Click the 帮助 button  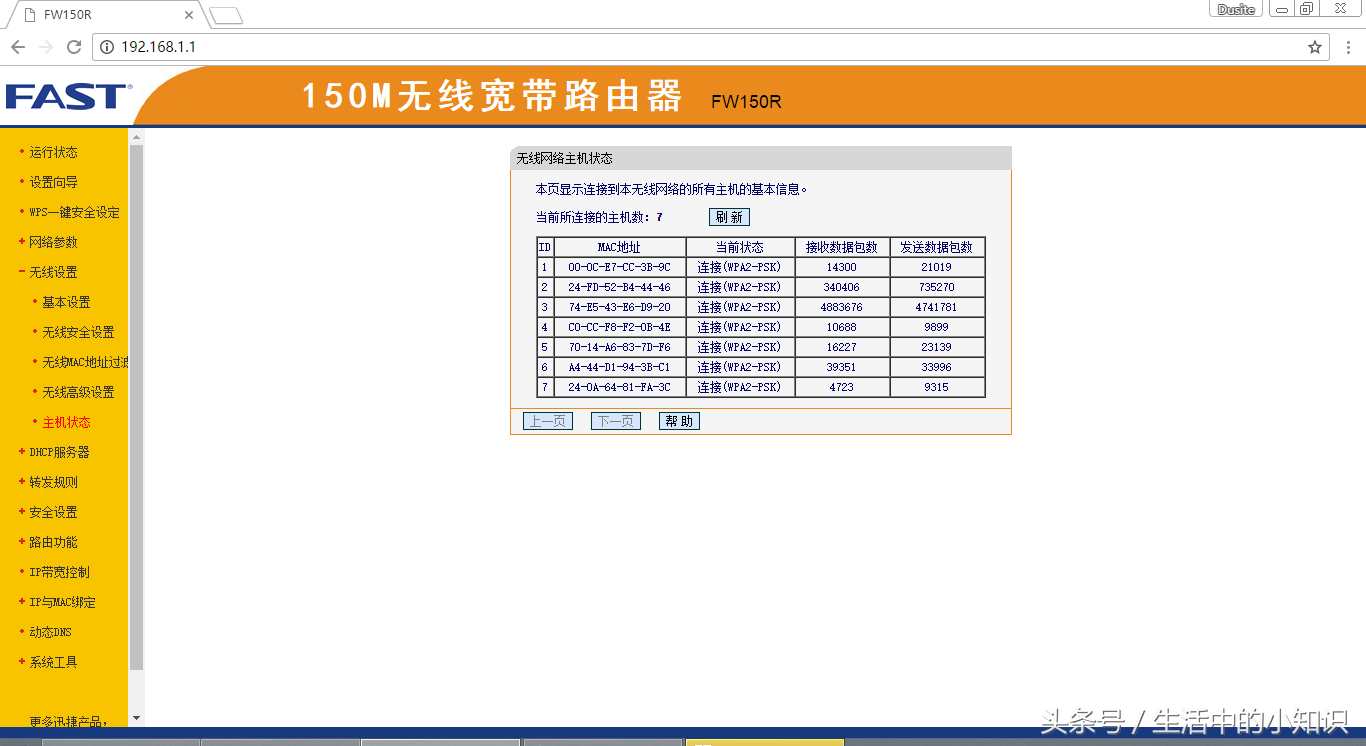coord(679,421)
